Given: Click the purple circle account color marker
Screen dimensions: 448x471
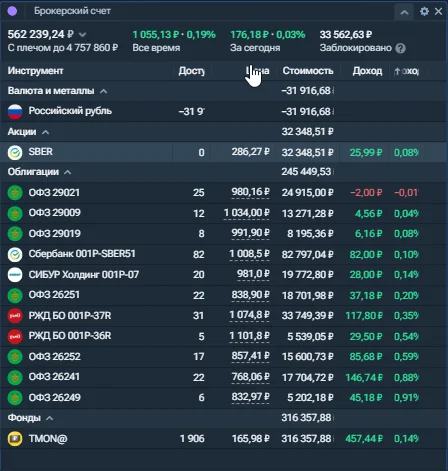Looking at the screenshot, I should pyautogui.click(x=12, y=11).
